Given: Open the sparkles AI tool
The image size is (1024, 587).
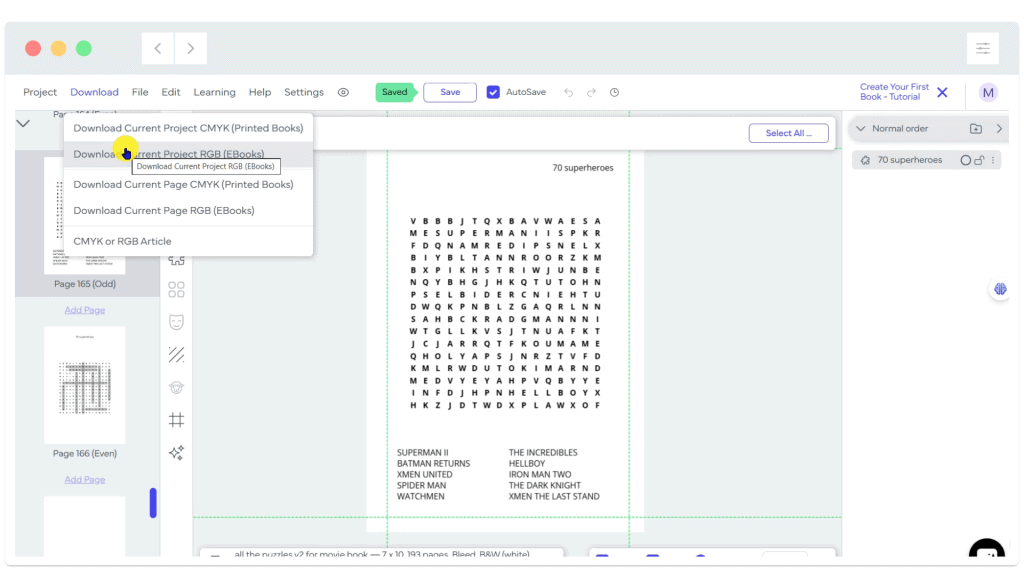Looking at the screenshot, I should coord(176,452).
